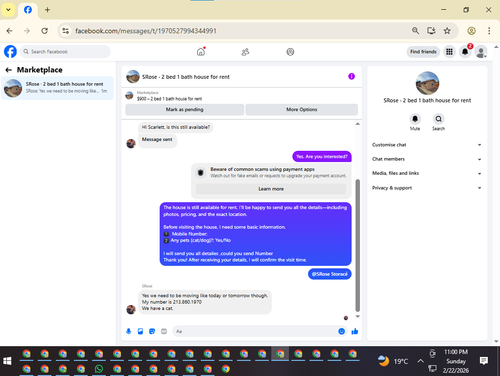Expand the Chat members section
Screen dimensions: 500x376
tap(427, 159)
